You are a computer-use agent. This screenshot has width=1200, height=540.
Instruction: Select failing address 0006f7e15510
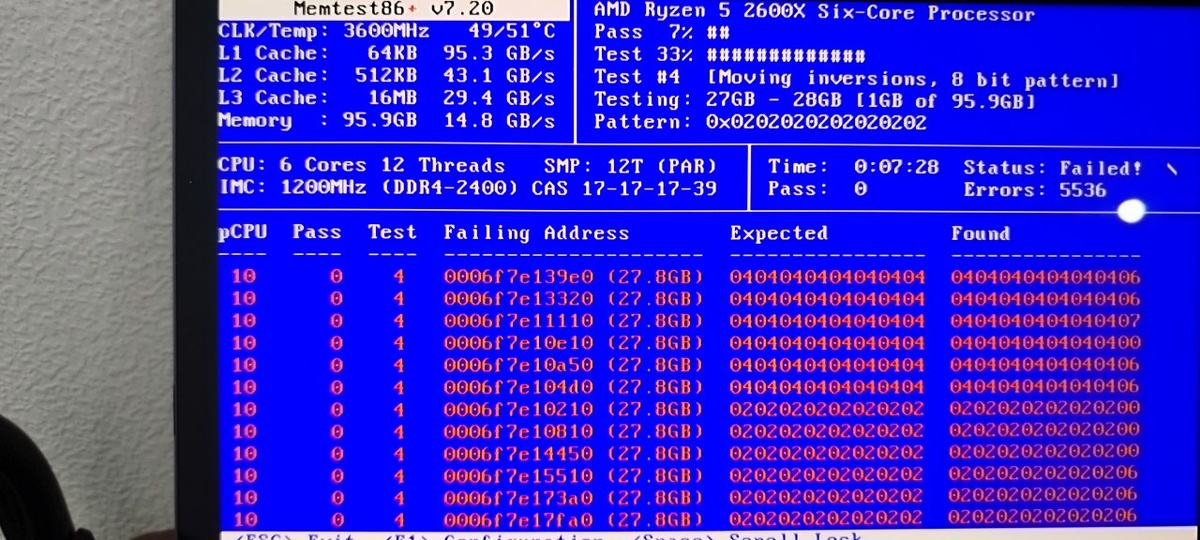[519, 475]
